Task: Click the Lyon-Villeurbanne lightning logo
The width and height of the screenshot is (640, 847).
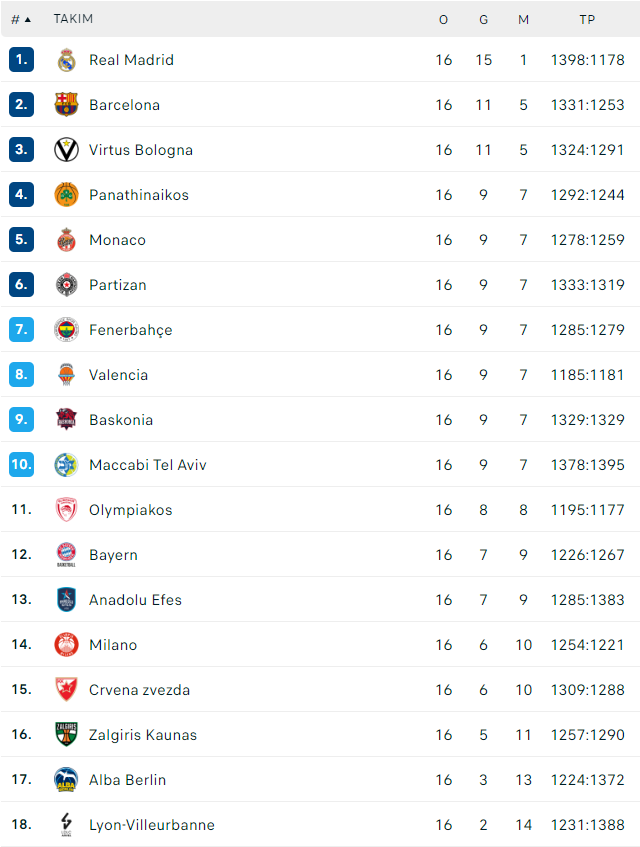Action: (x=66, y=824)
